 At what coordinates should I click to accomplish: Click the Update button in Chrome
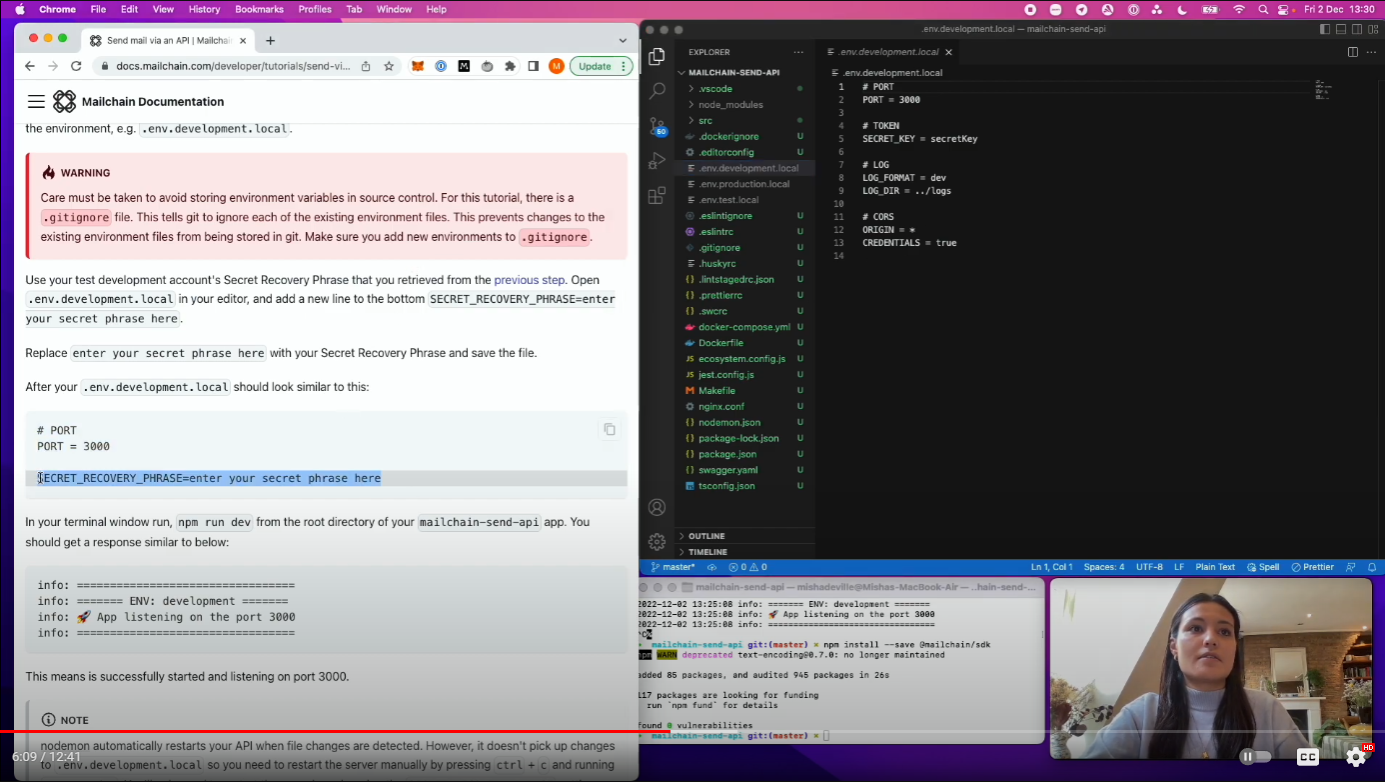[598, 65]
